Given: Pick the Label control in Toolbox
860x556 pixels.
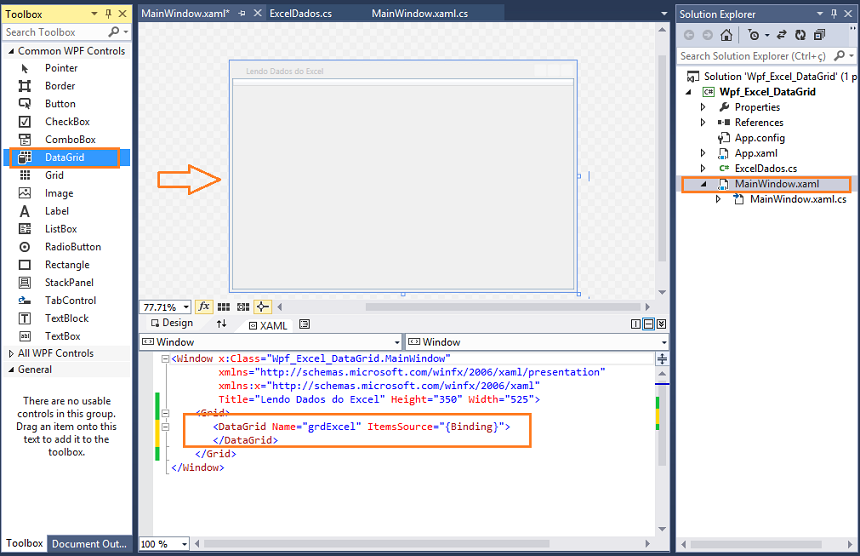Looking at the screenshot, I should (67, 211).
